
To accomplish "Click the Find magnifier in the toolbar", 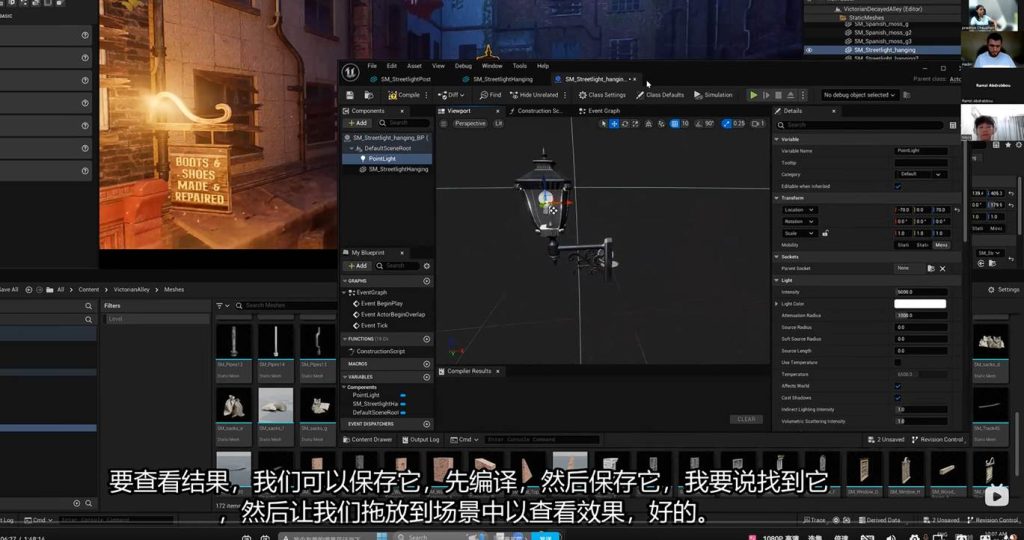I will coord(490,95).
